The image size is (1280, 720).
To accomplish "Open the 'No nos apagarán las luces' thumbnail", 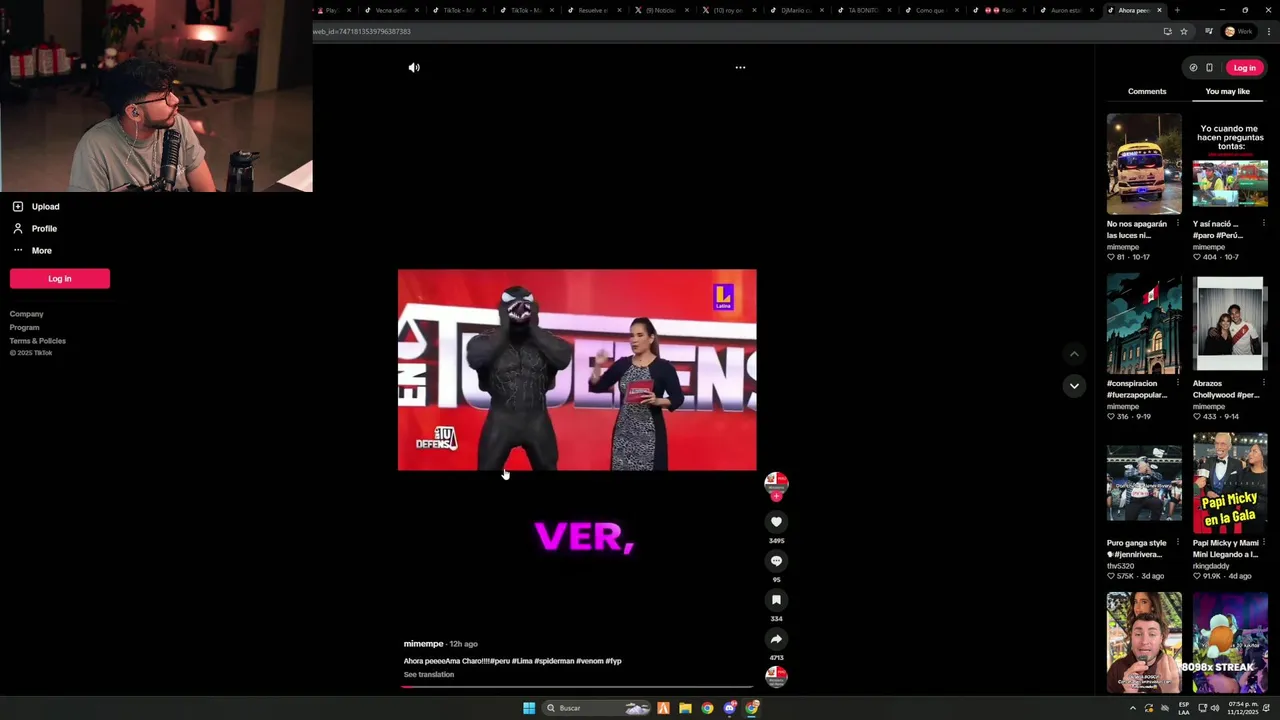I will pos(1144,164).
